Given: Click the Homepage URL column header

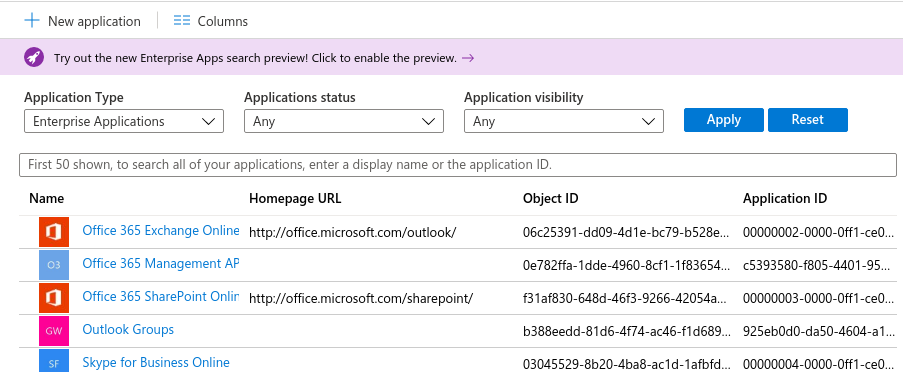Looking at the screenshot, I should [x=295, y=199].
